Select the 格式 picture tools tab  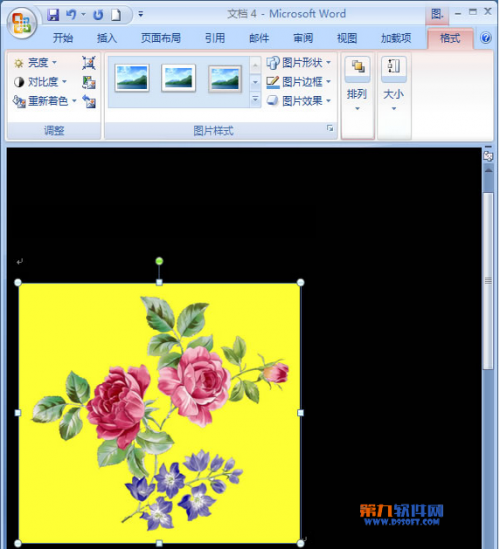(450, 38)
